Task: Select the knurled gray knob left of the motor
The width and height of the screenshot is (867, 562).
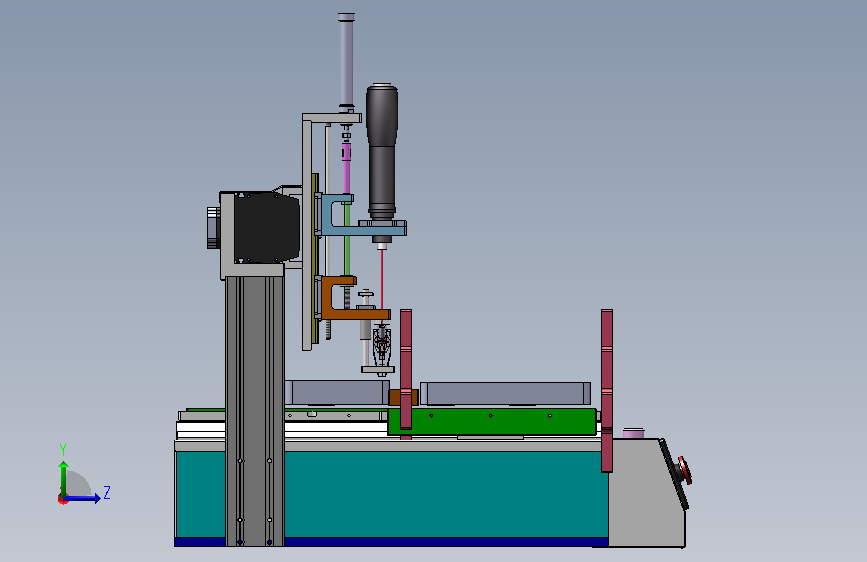Action: (x=213, y=227)
